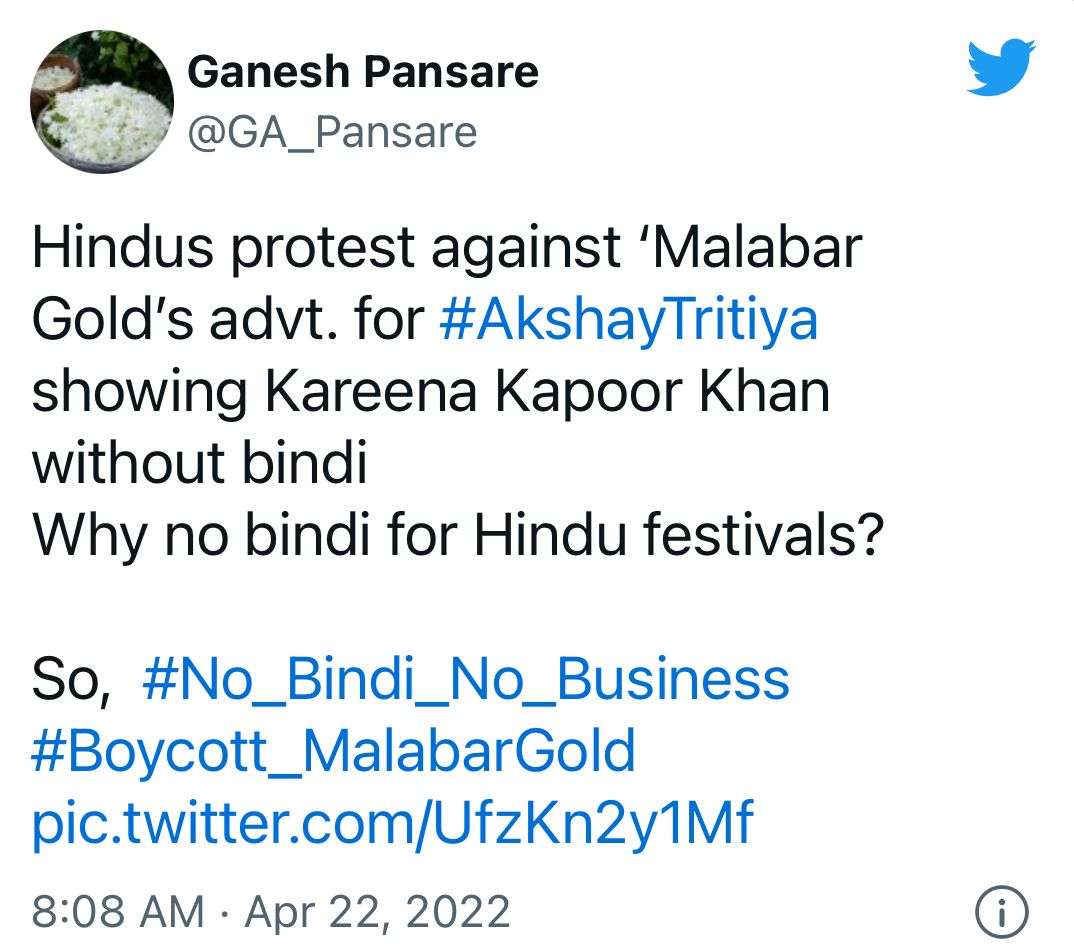
Task: Click the display name Ganesh Pansare
Action: click(362, 72)
